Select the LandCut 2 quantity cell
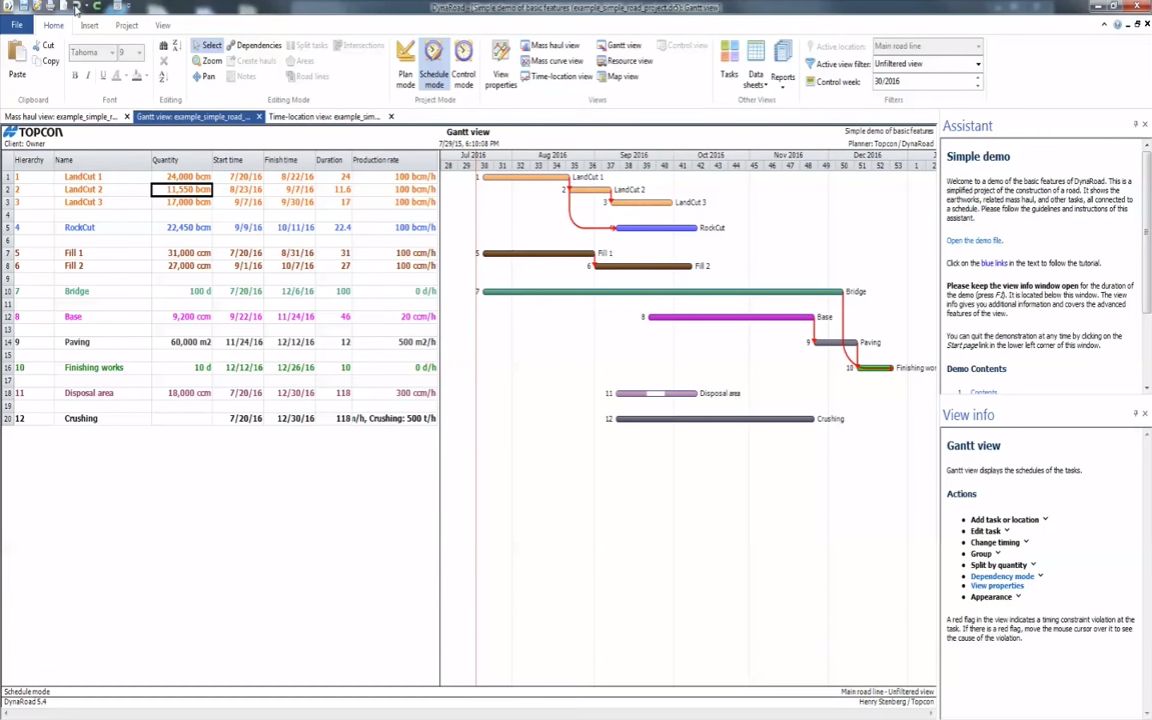The height and width of the screenshot is (720, 1152). pyautogui.click(x=181, y=190)
